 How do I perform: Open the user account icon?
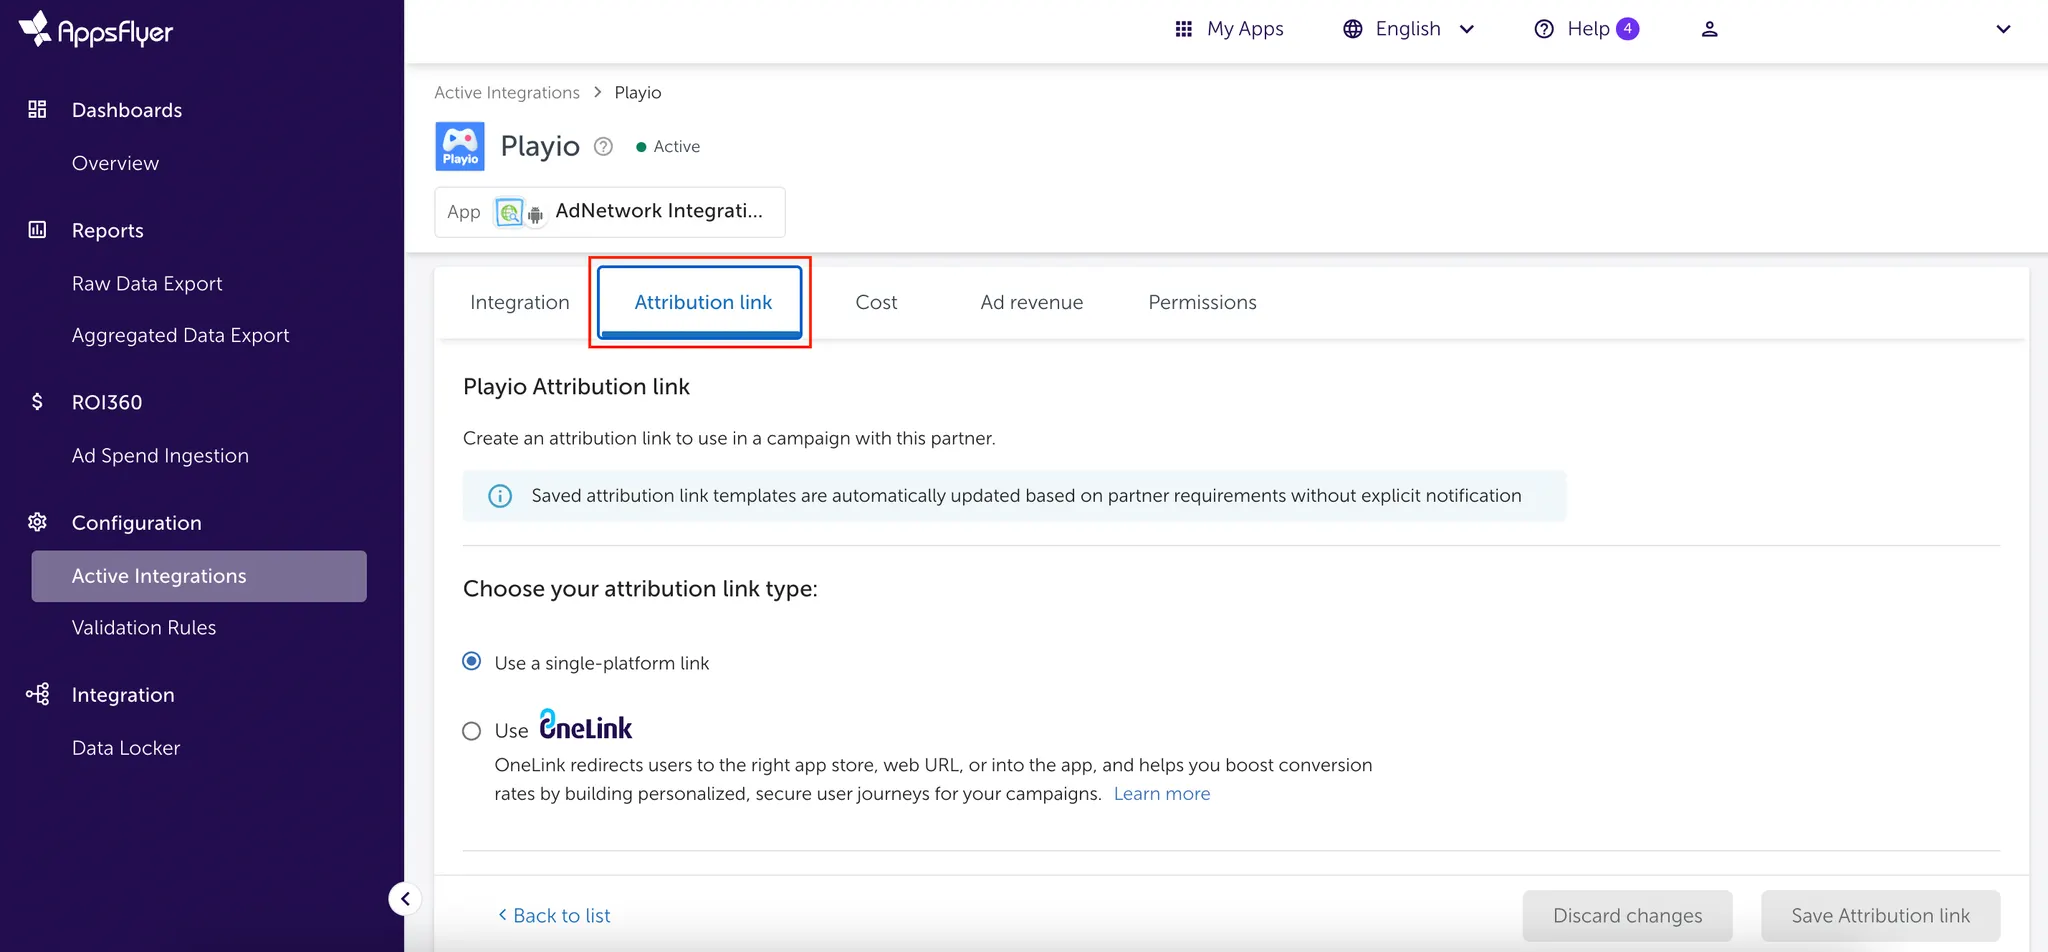click(1710, 29)
